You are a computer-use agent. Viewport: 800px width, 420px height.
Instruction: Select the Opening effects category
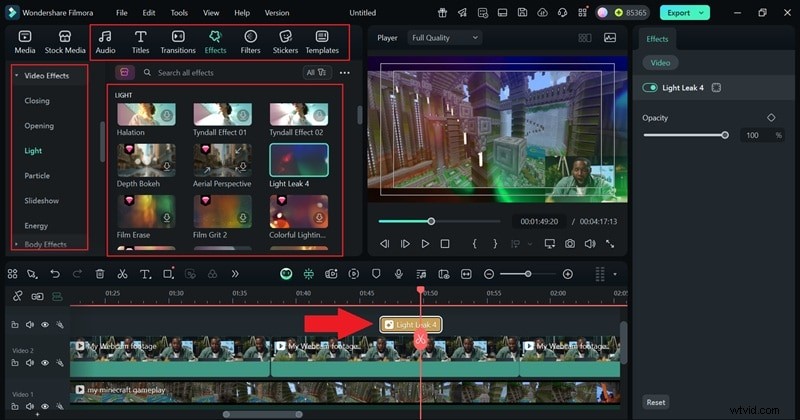39,126
